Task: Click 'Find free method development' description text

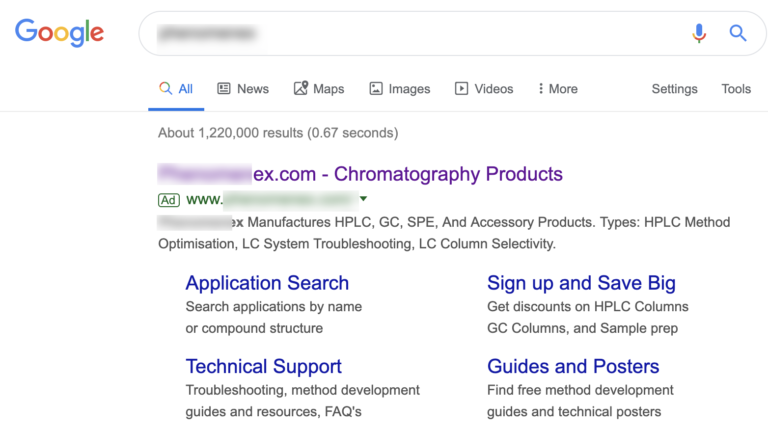Action: (x=580, y=390)
